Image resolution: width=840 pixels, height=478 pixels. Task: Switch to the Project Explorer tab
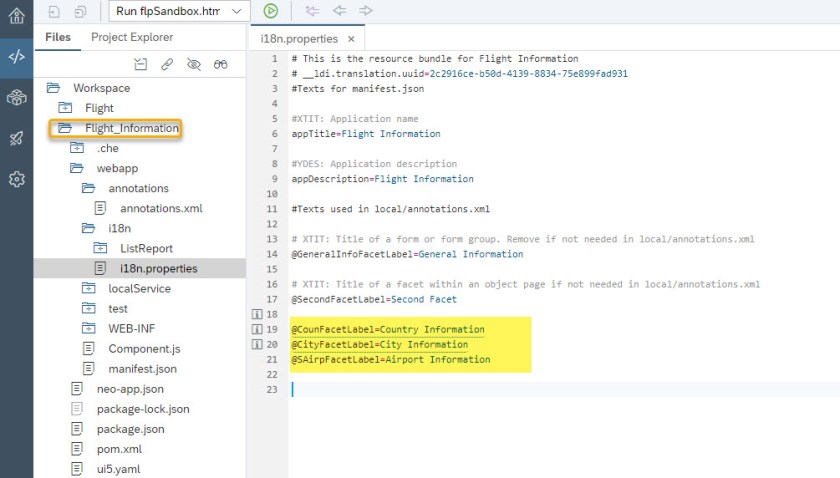coord(132,38)
